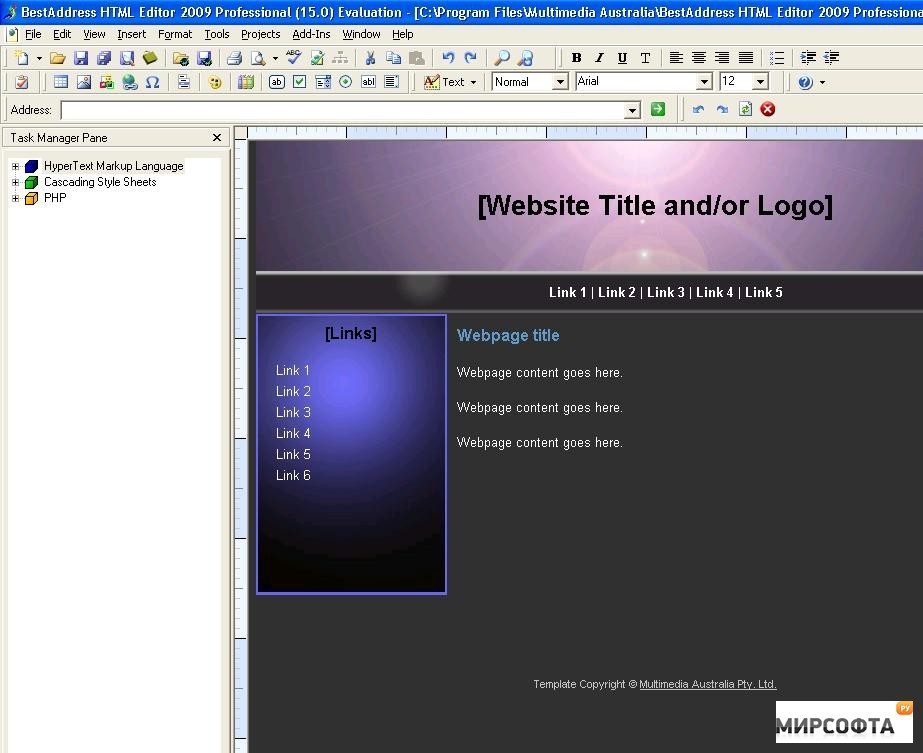Click the Multimedia Australia Pty. Ltd. link
The image size is (923, 753).
[x=708, y=684]
